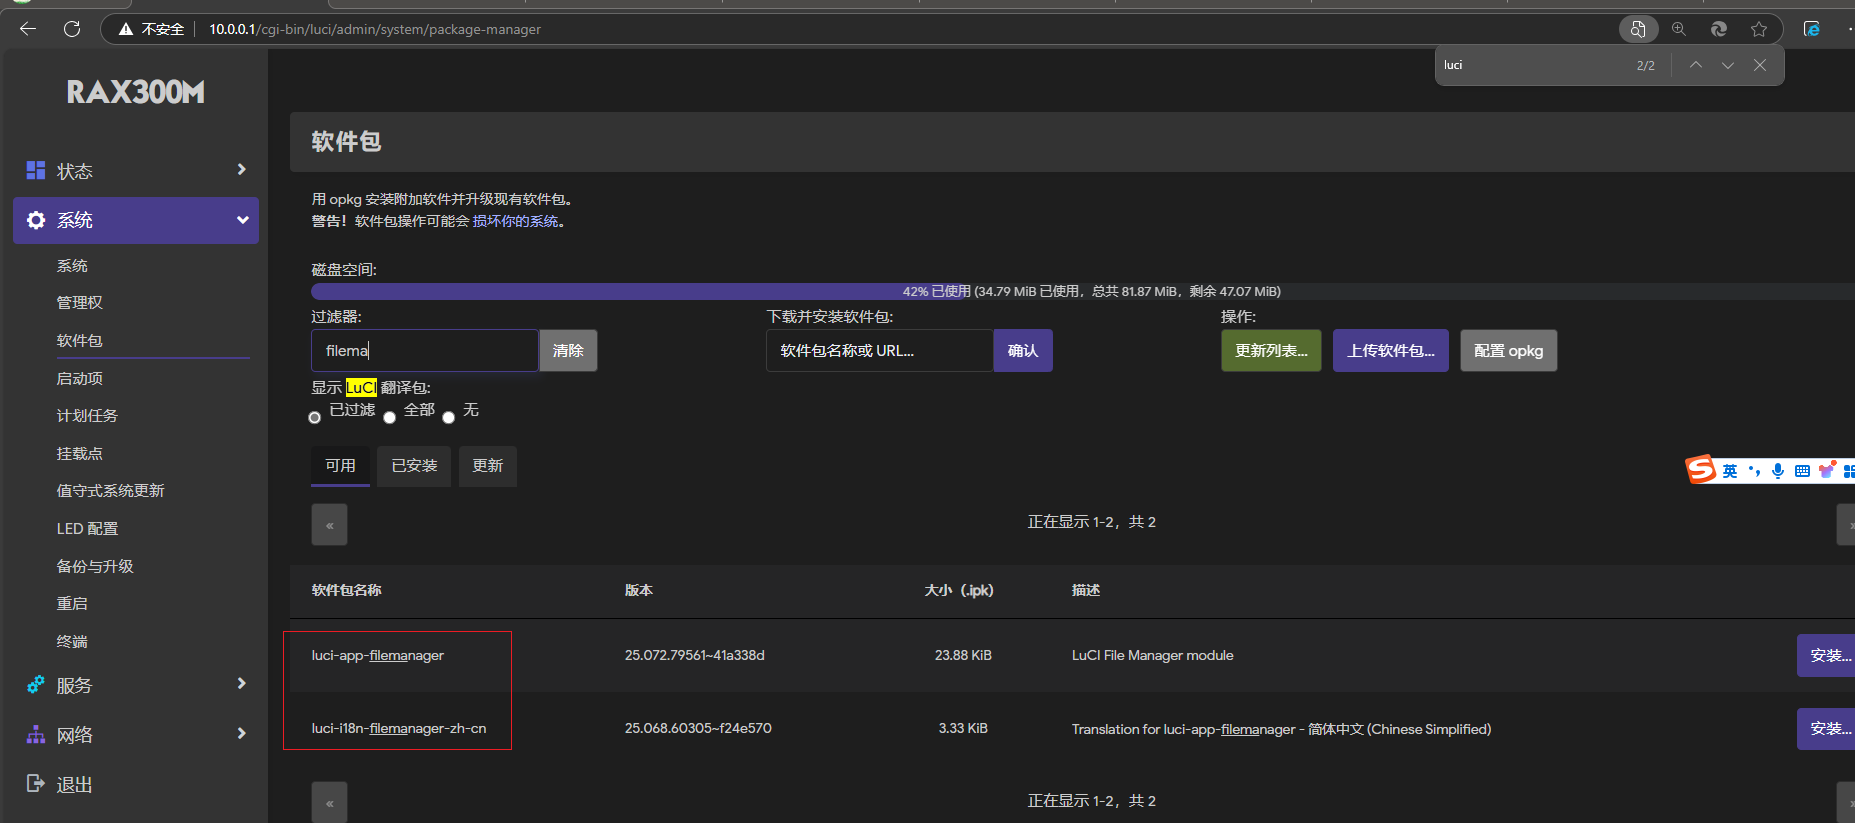Click the address bar URL

(x=375, y=29)
